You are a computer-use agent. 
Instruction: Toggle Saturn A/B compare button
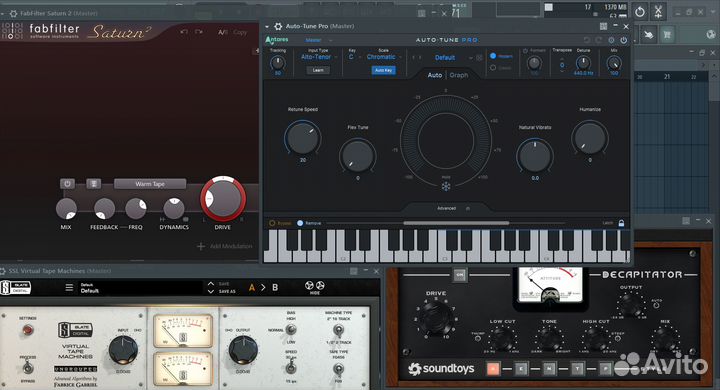pos(223,32)
